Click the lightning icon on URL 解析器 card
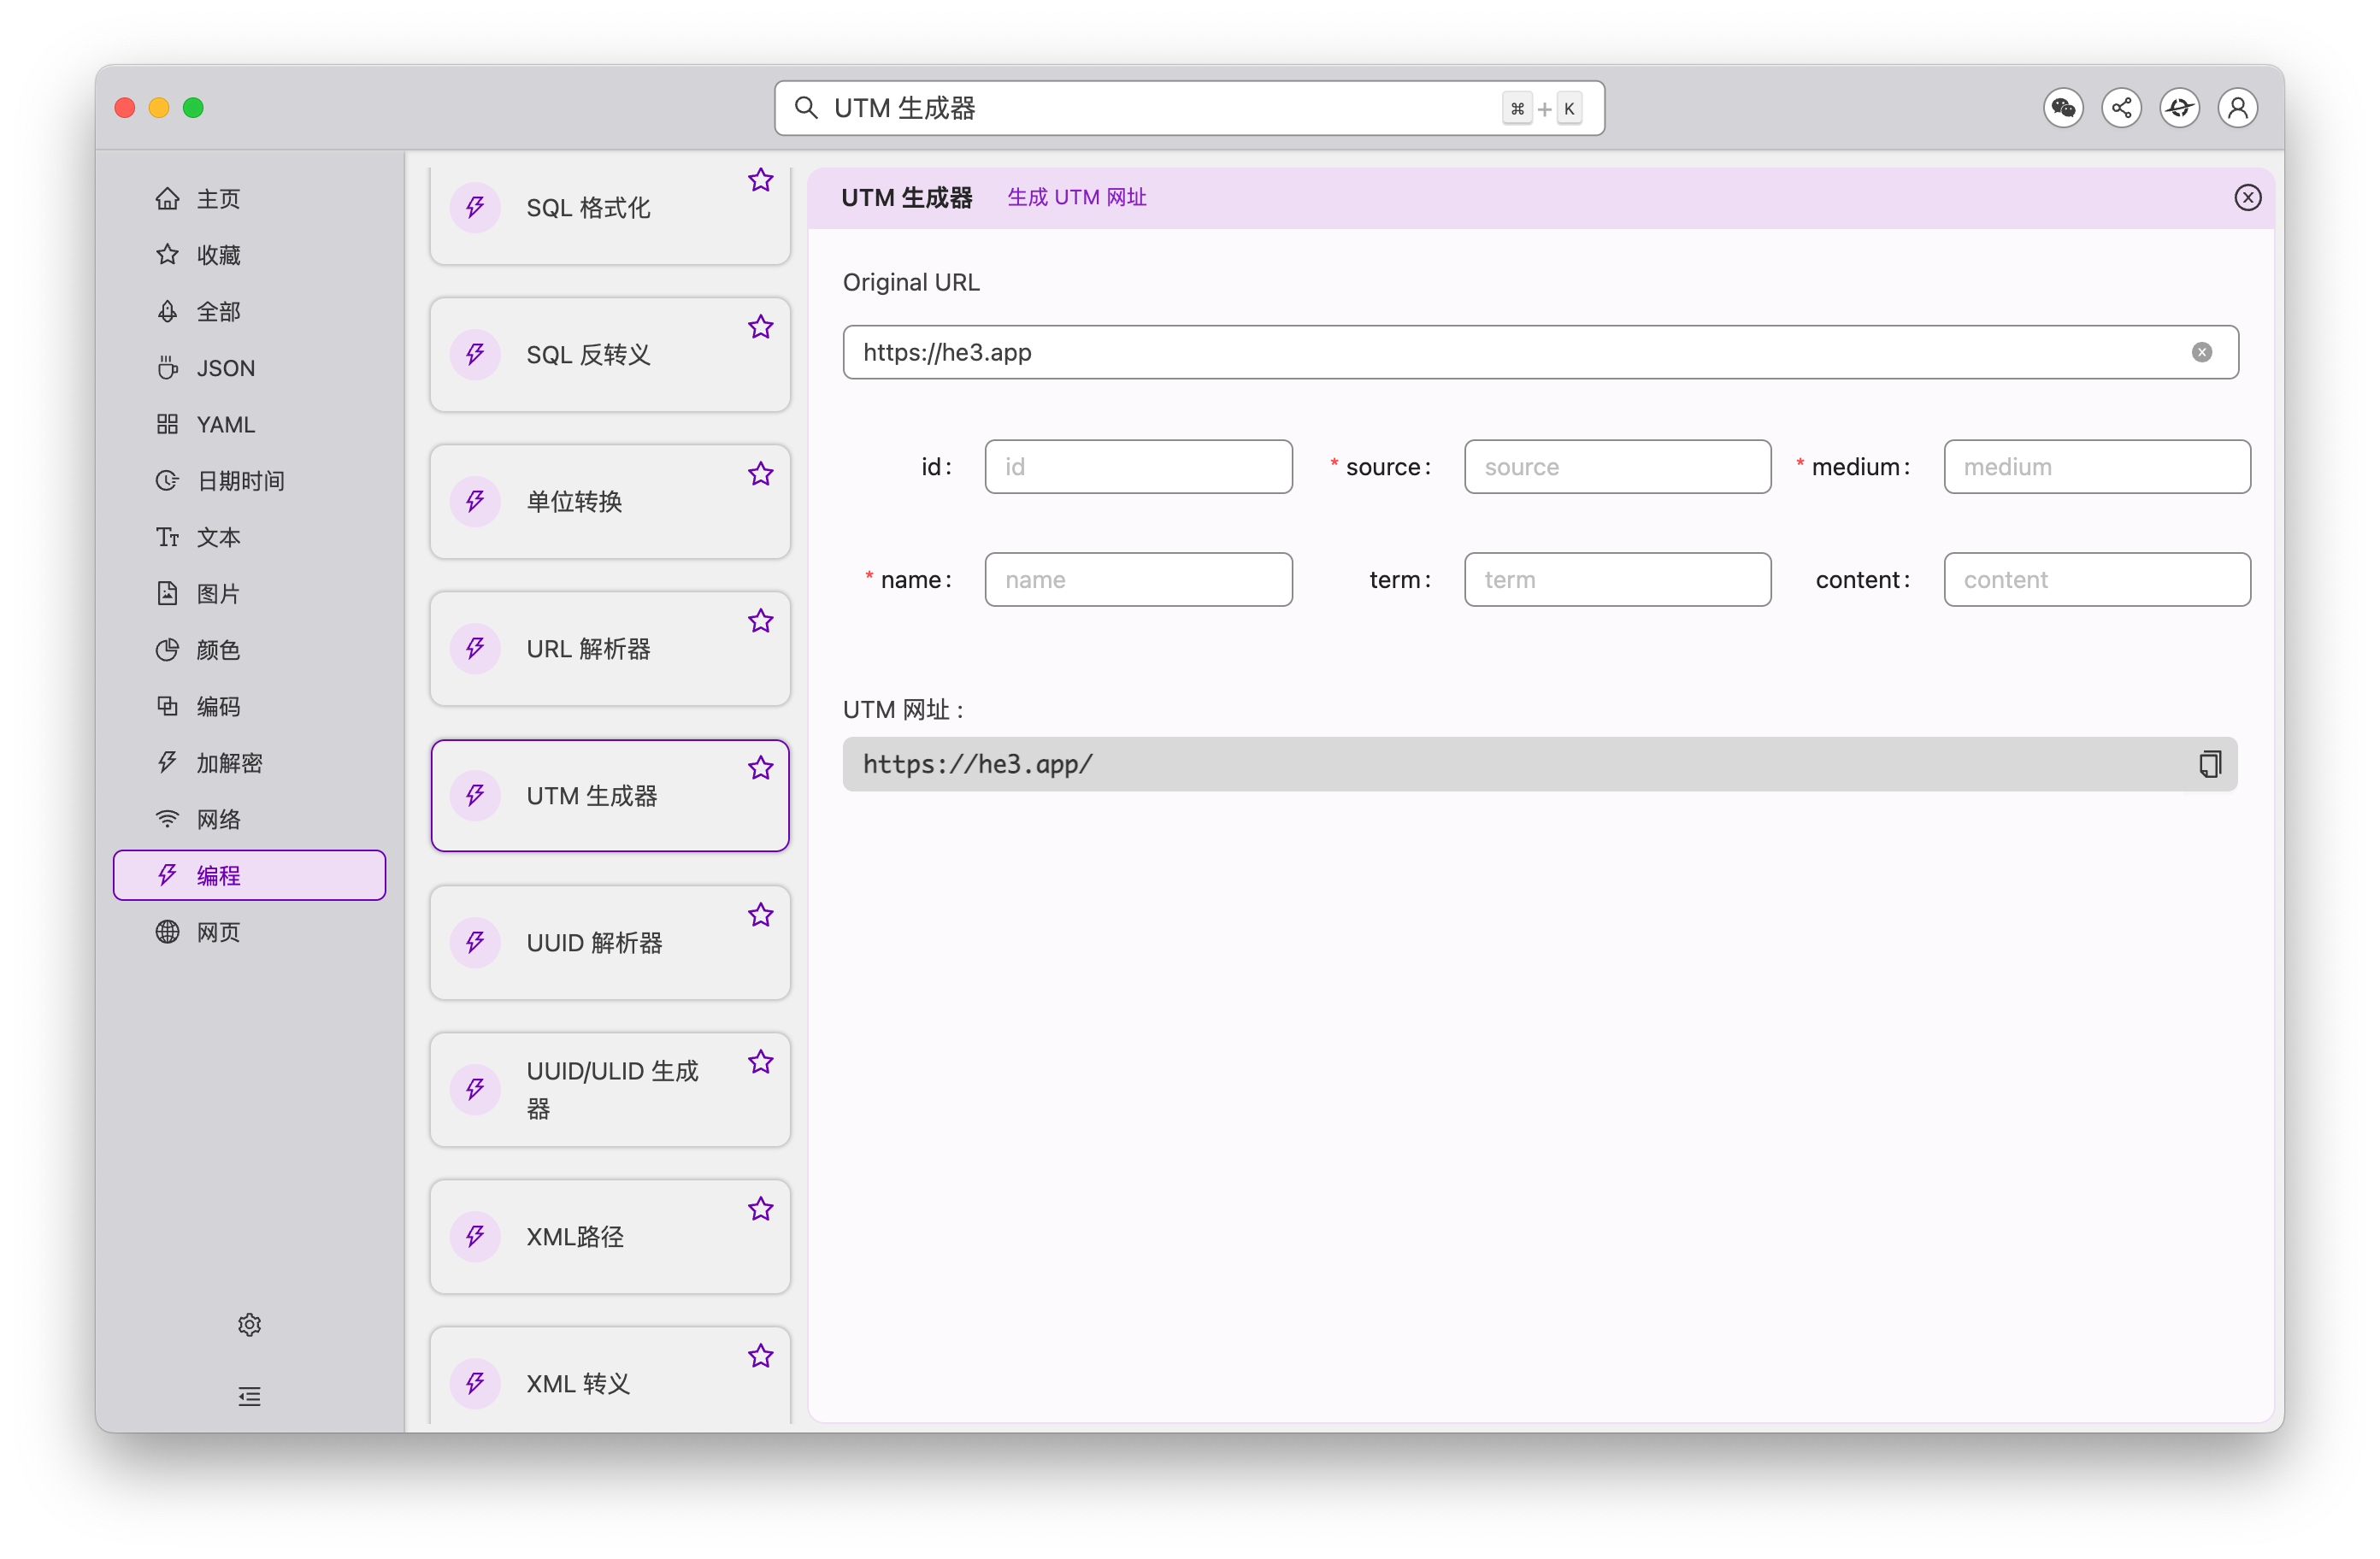This screenshot has height=1559, width=2380. click(475, 649)
